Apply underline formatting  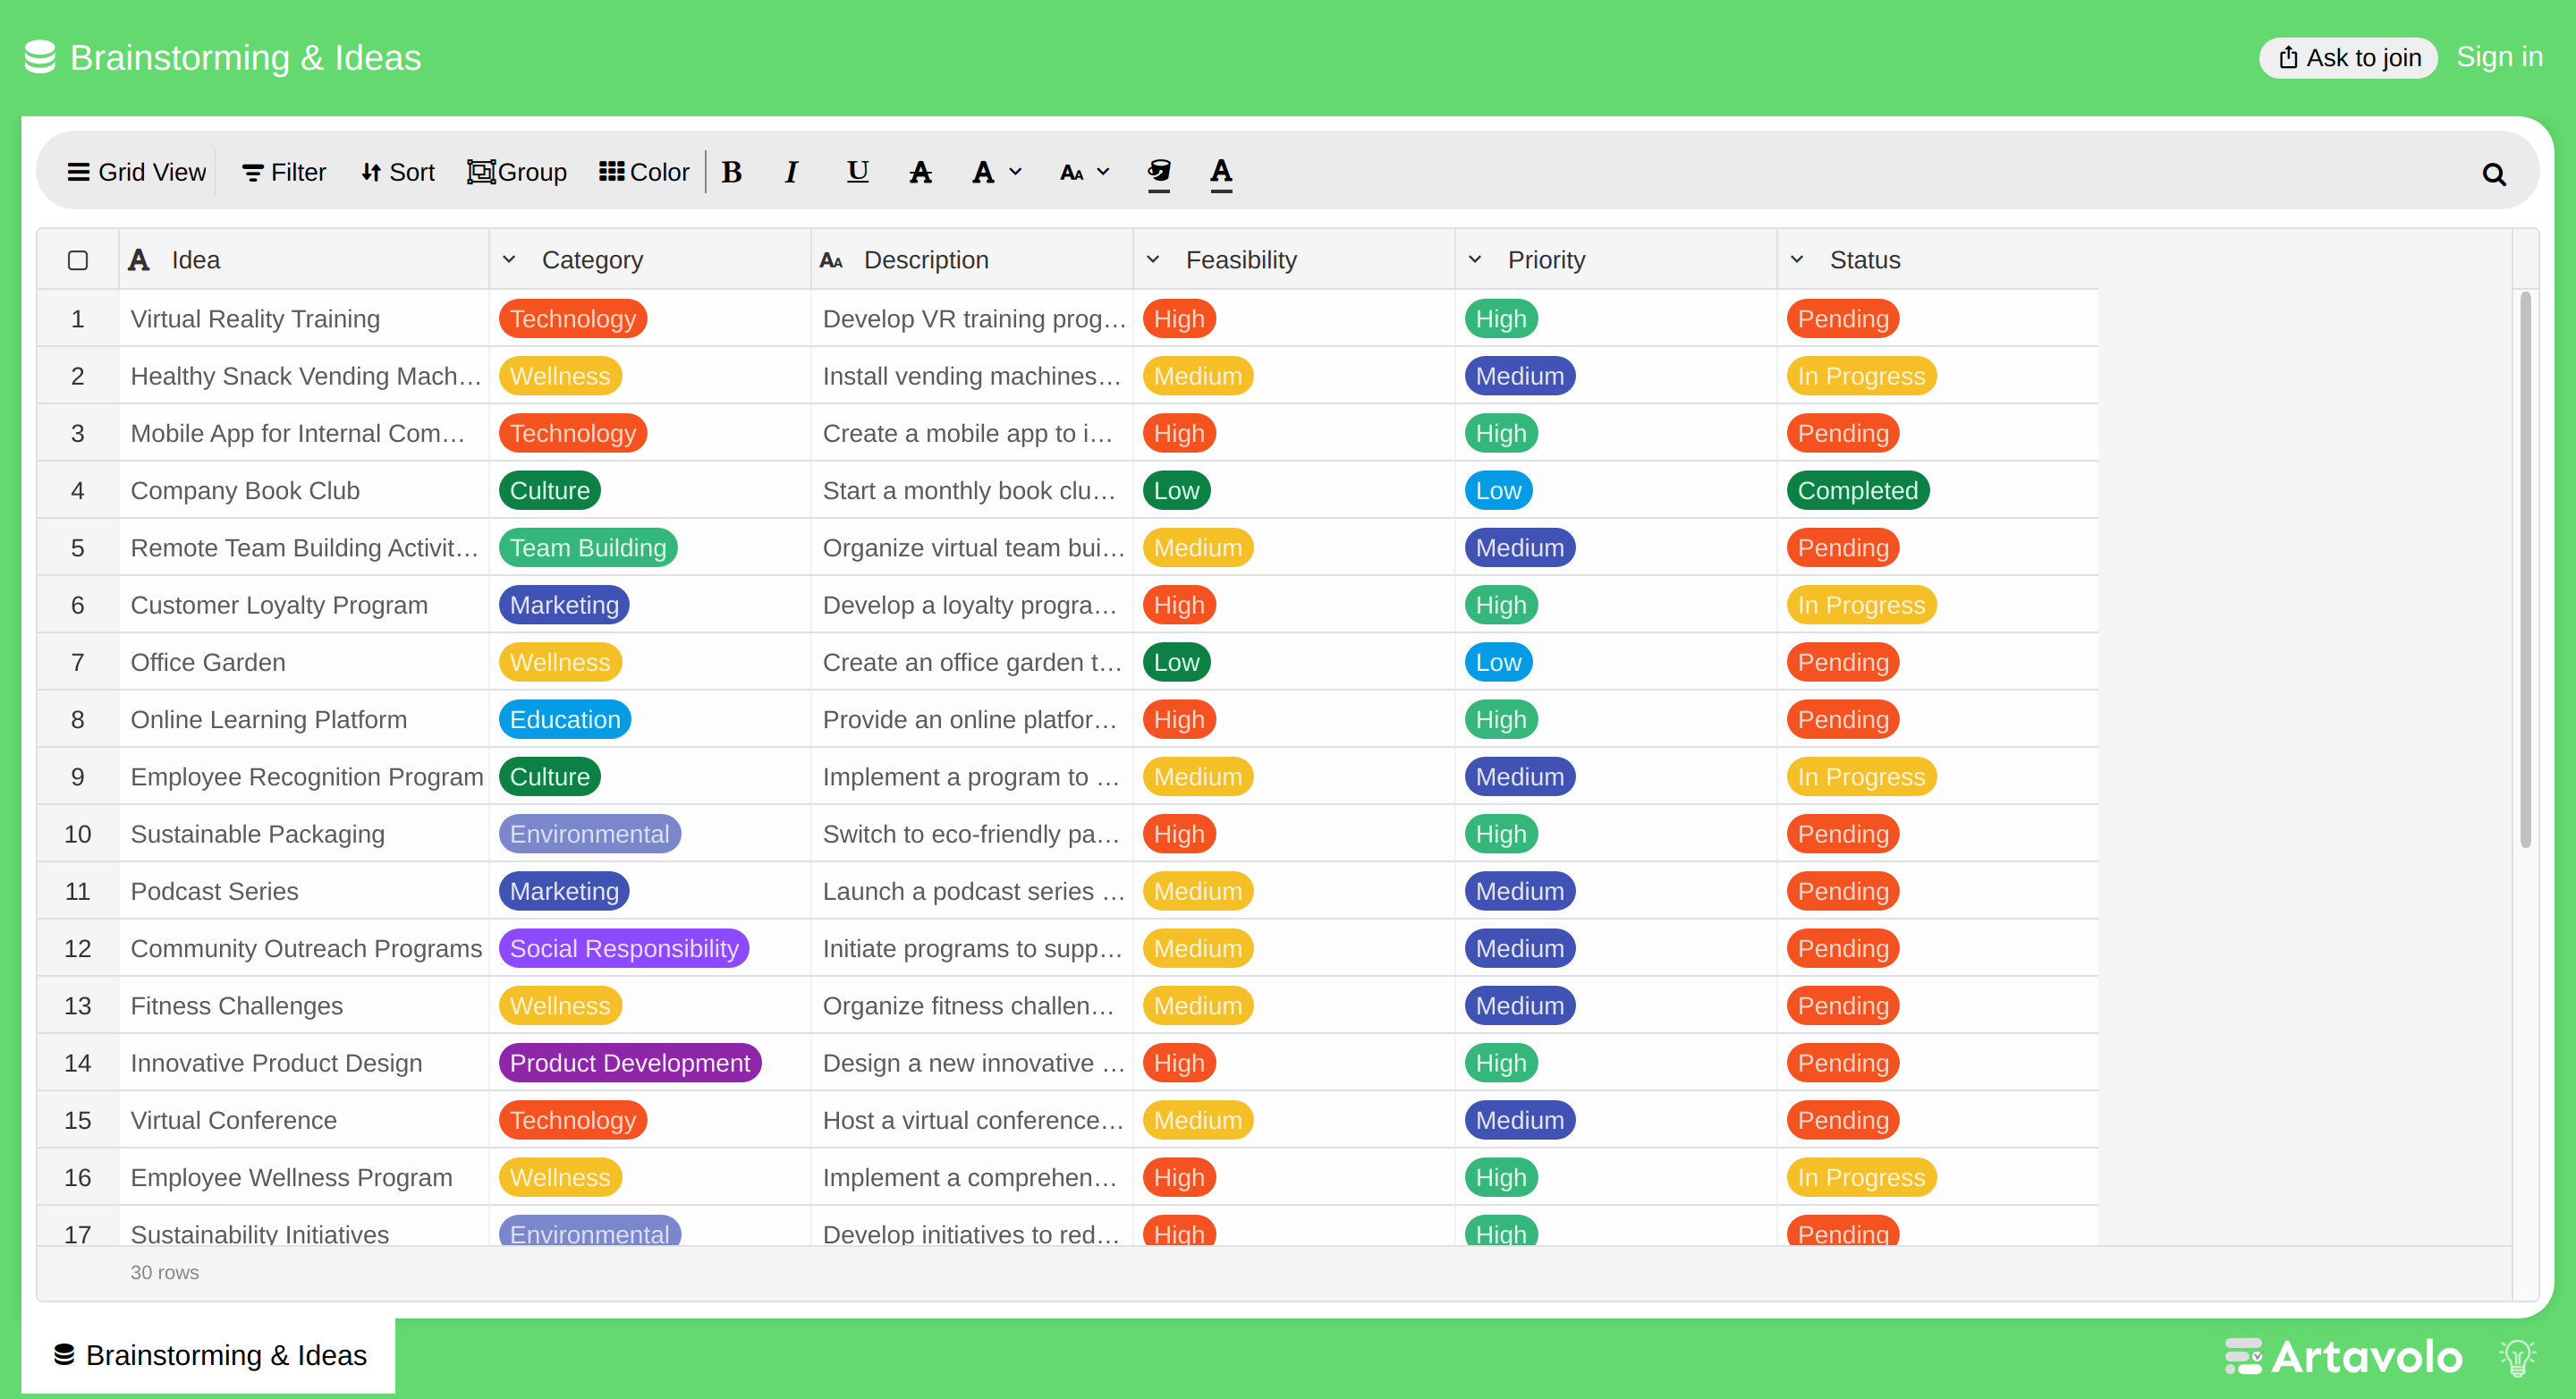pyautogui.click(x=857, y=172)
